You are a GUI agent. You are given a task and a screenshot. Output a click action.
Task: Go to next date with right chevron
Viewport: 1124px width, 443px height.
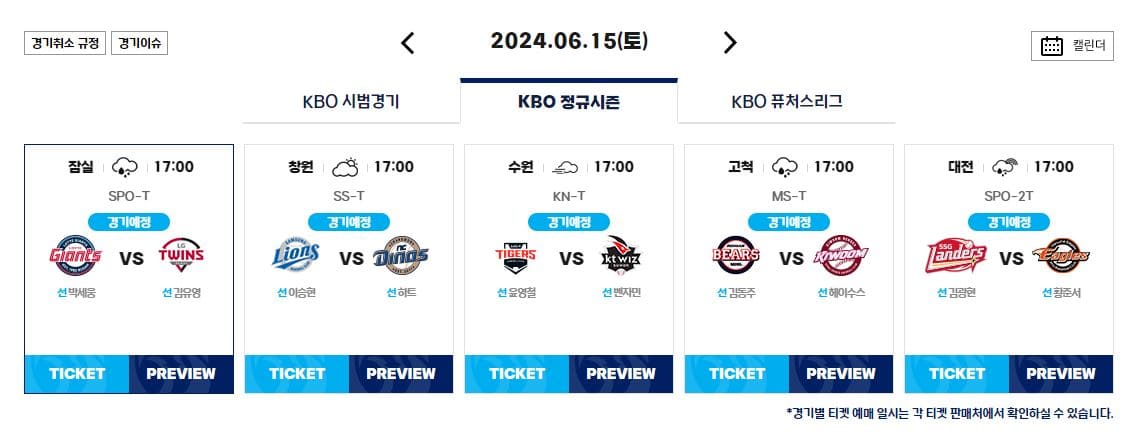coord(730,43)
